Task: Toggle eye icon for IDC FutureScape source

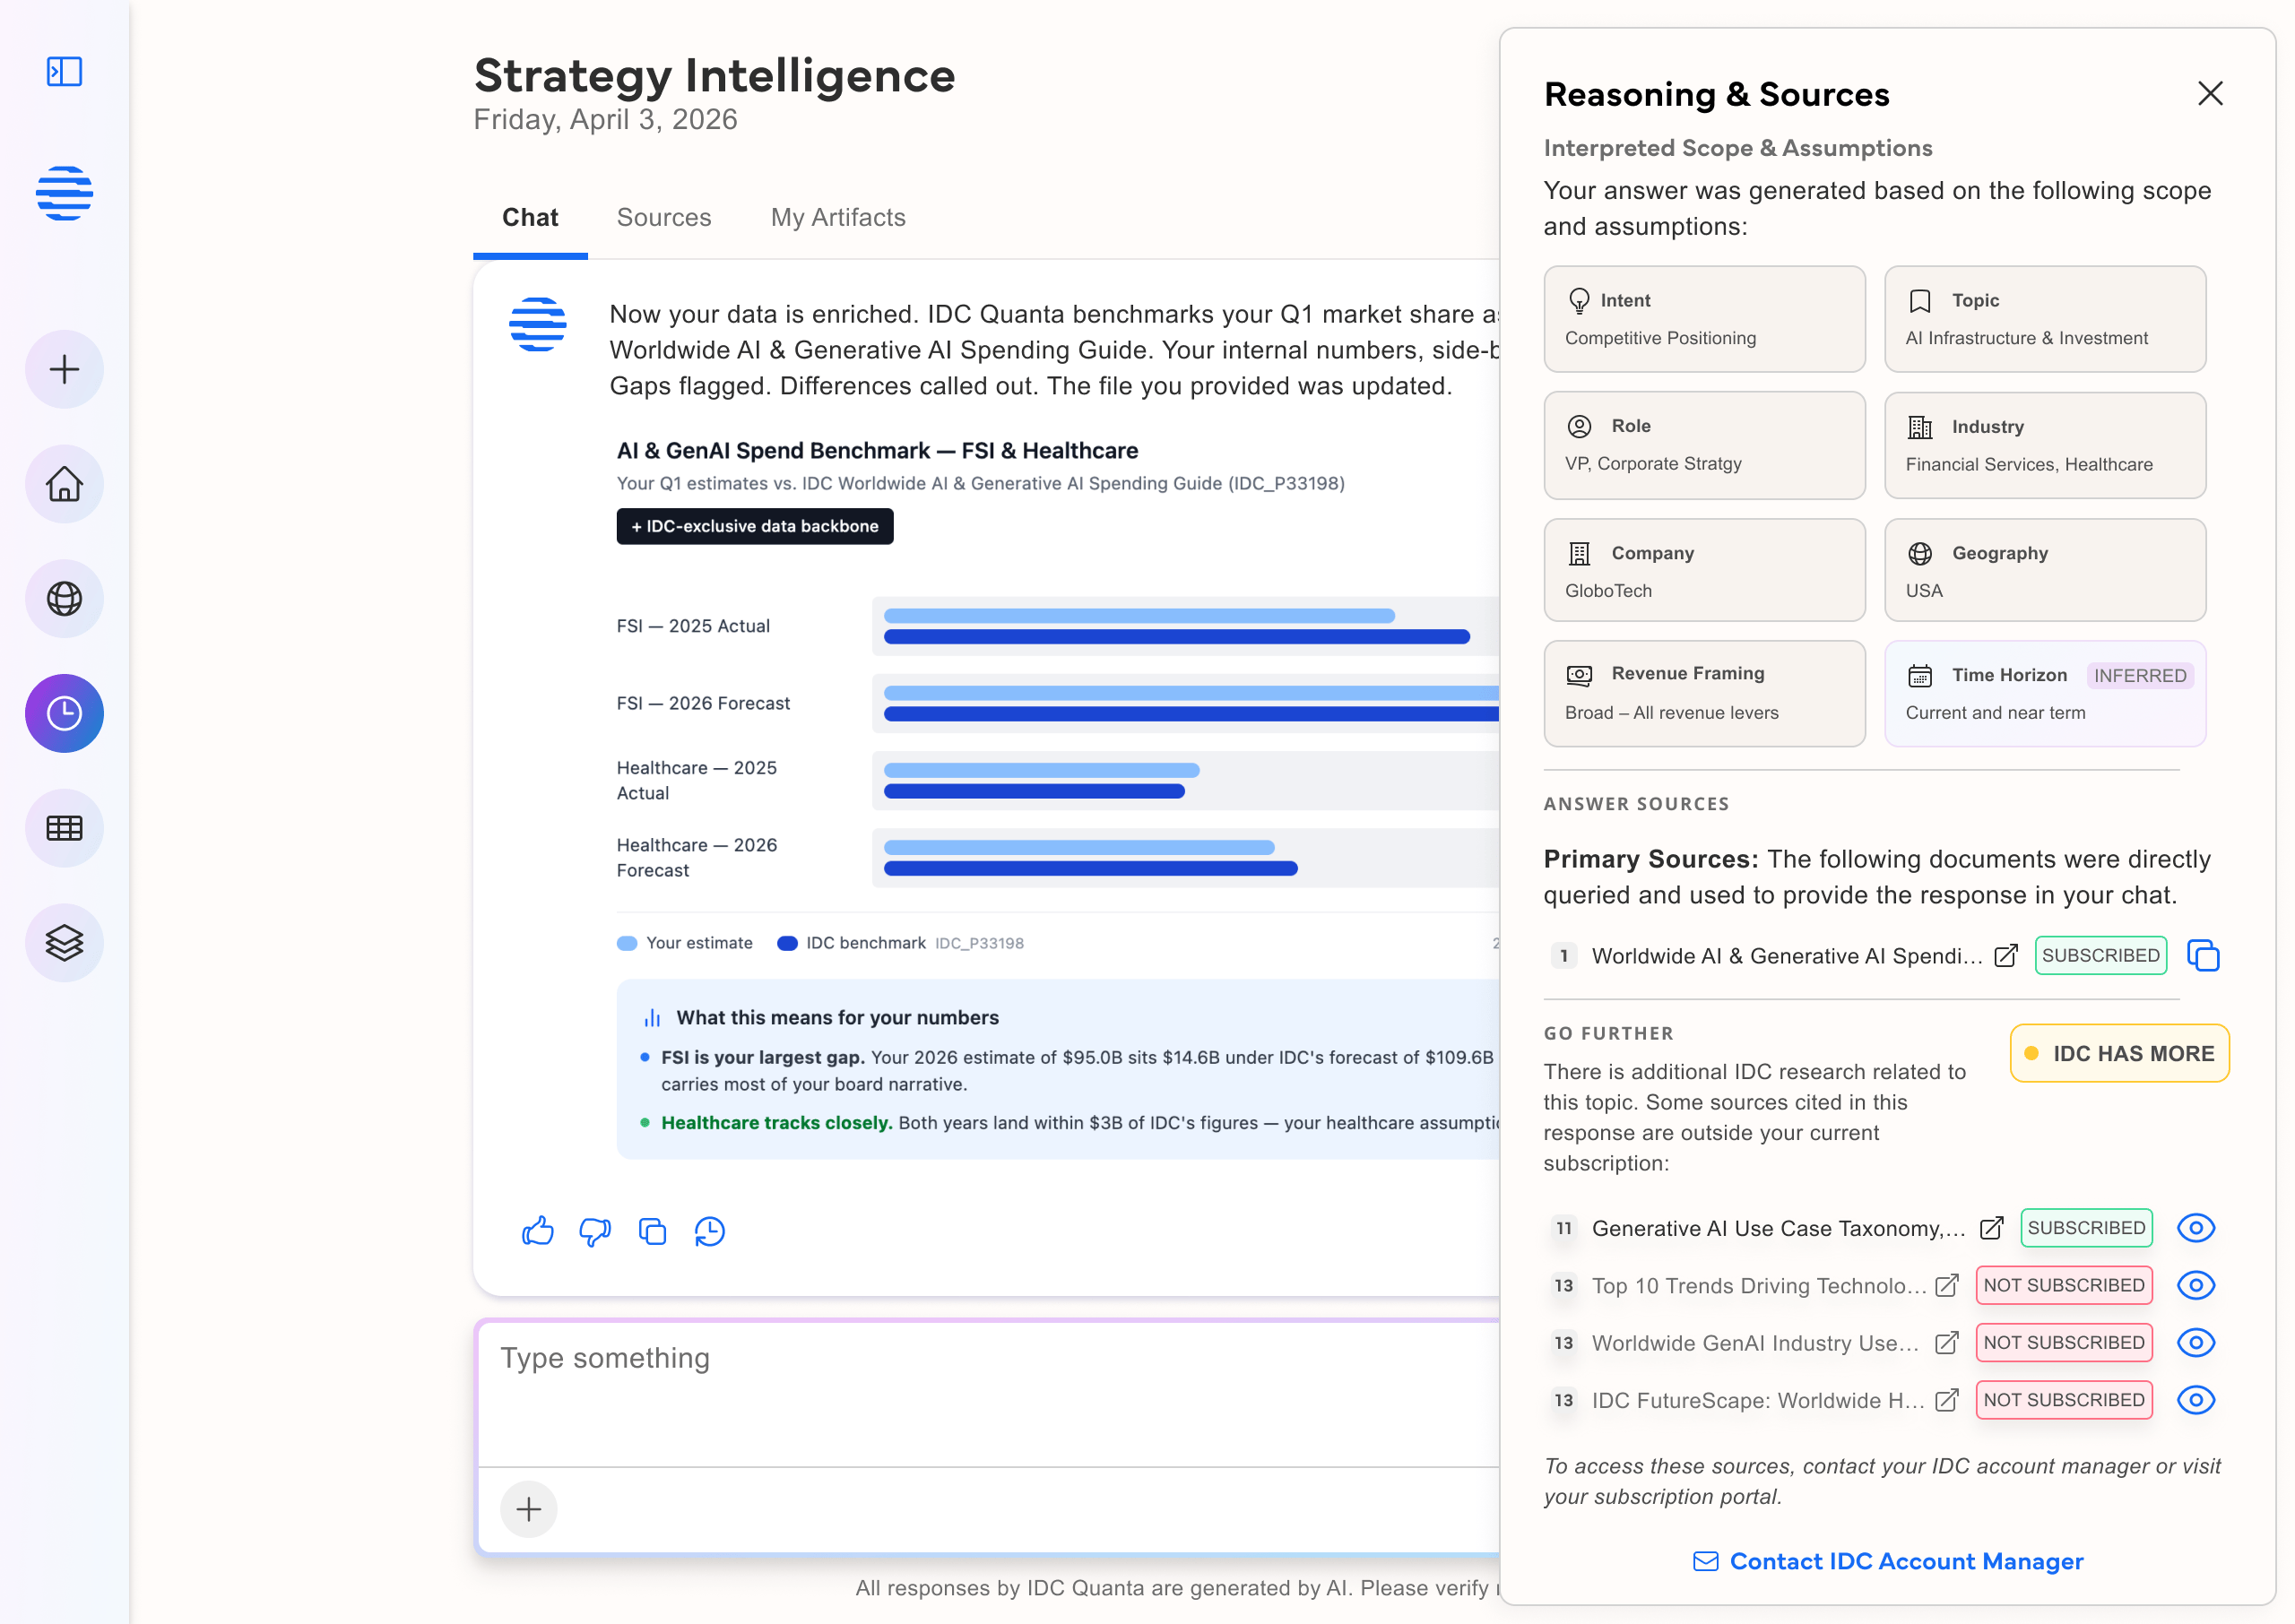Action: [2196, 1400]
